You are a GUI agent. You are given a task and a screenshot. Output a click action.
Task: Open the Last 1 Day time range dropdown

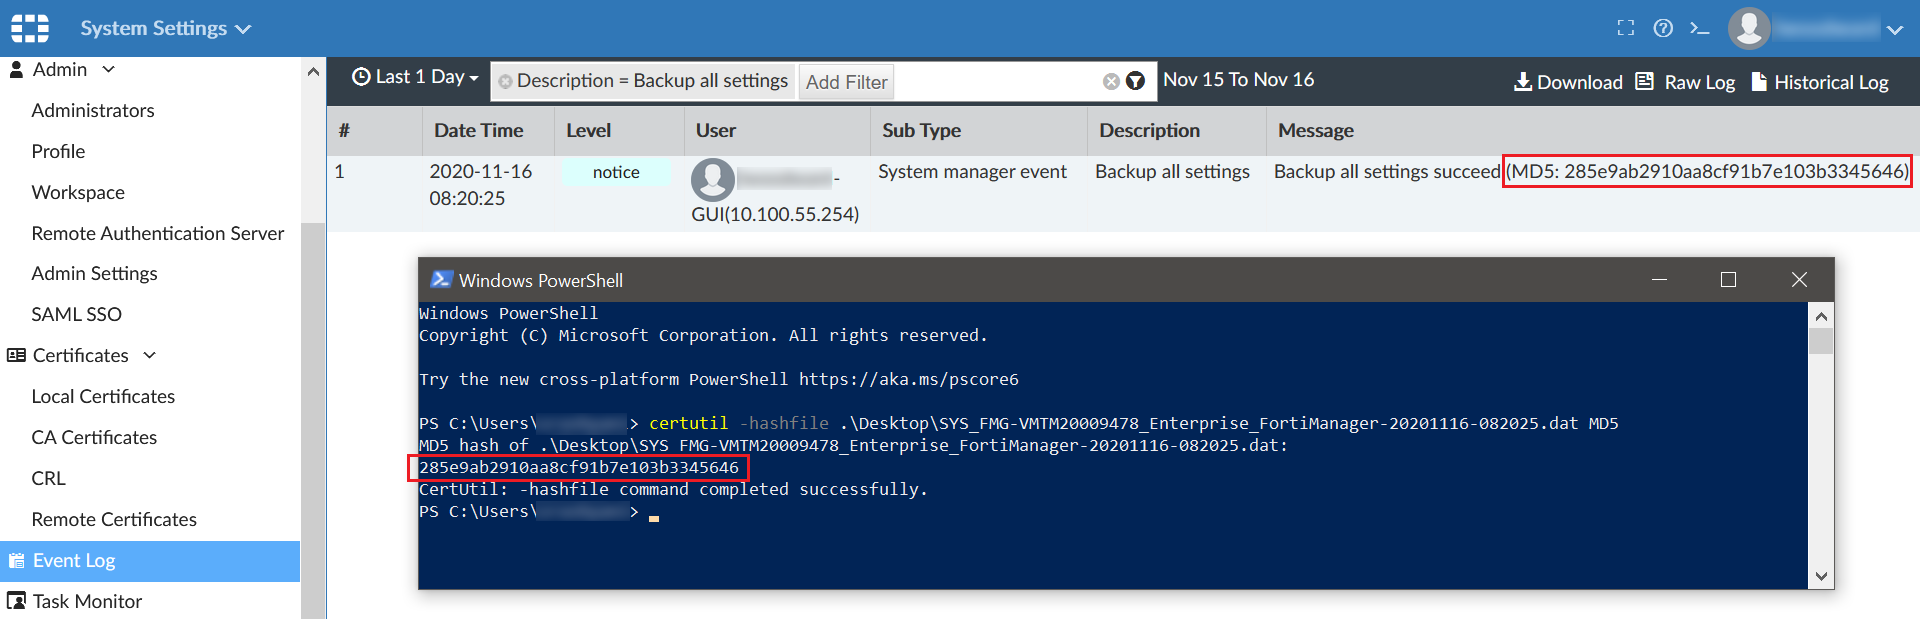416,77
